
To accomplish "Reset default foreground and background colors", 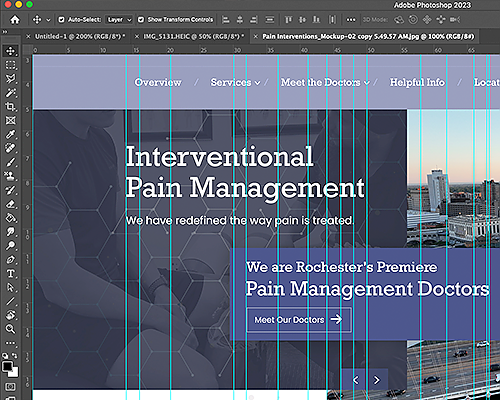I will tap(5, 356).
